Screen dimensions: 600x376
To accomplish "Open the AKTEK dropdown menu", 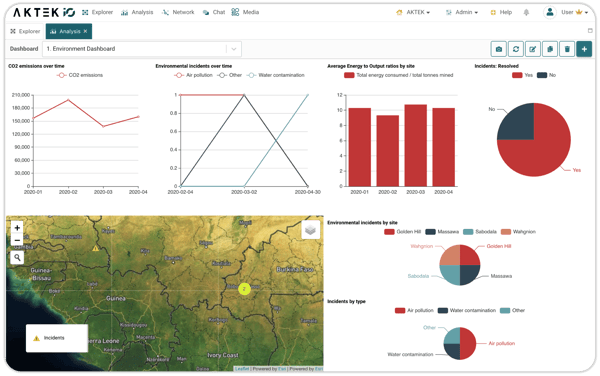I will pos(413,12).
